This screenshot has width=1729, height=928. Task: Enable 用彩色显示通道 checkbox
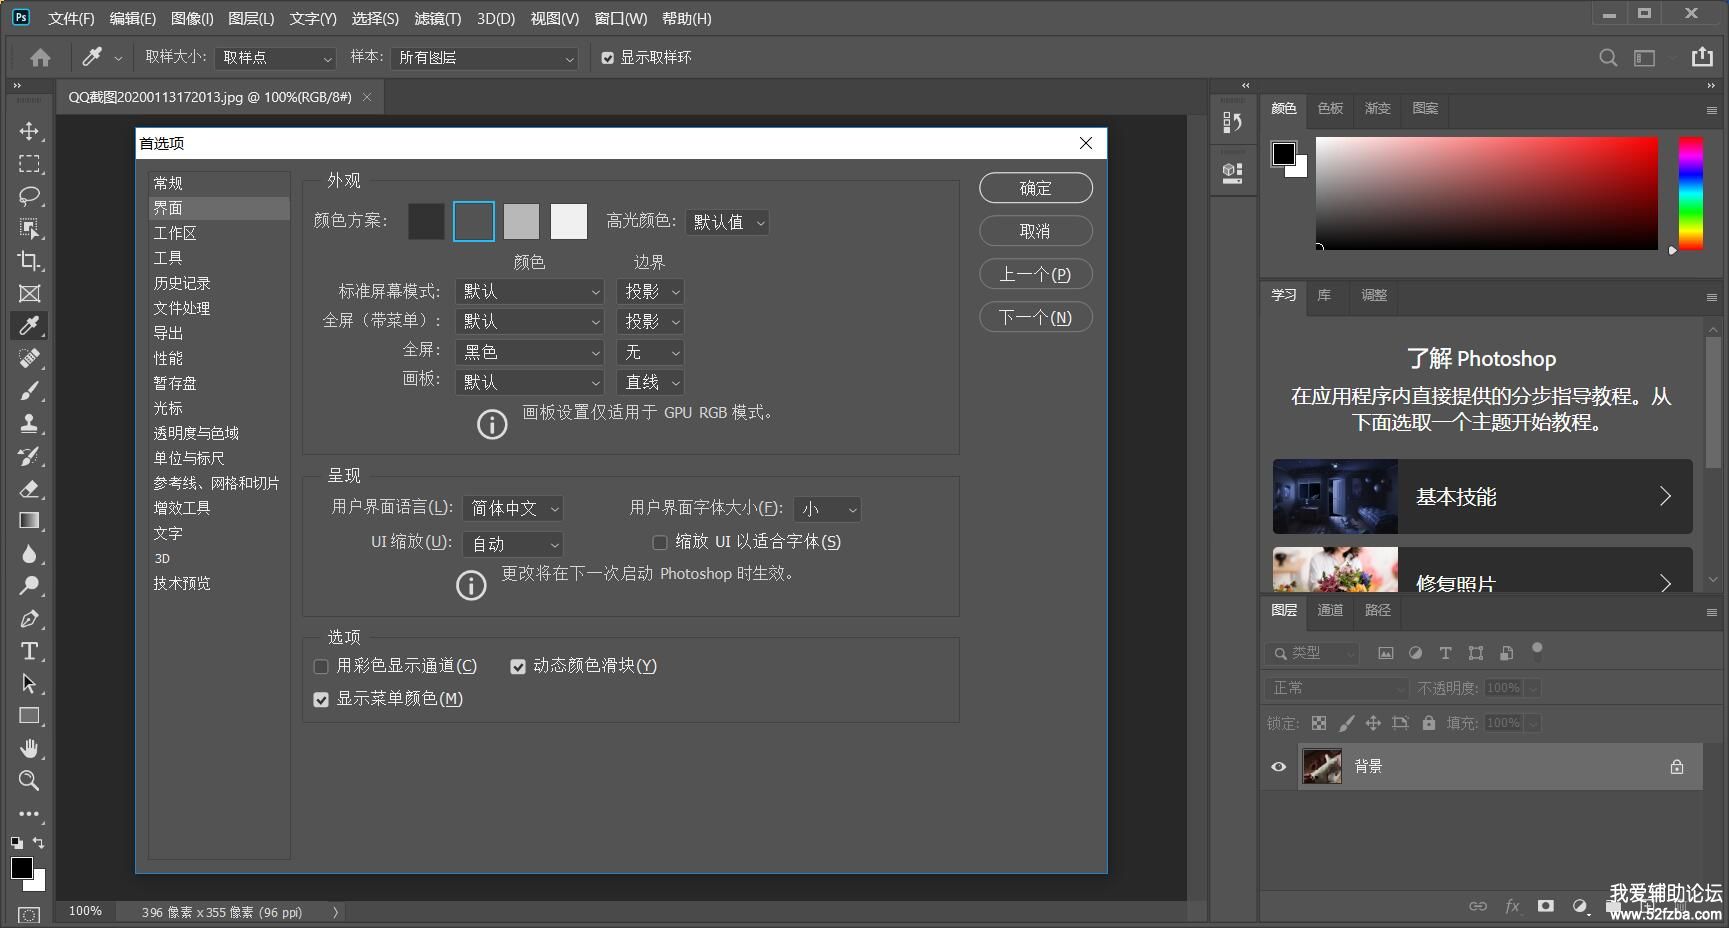click(321, 667)
